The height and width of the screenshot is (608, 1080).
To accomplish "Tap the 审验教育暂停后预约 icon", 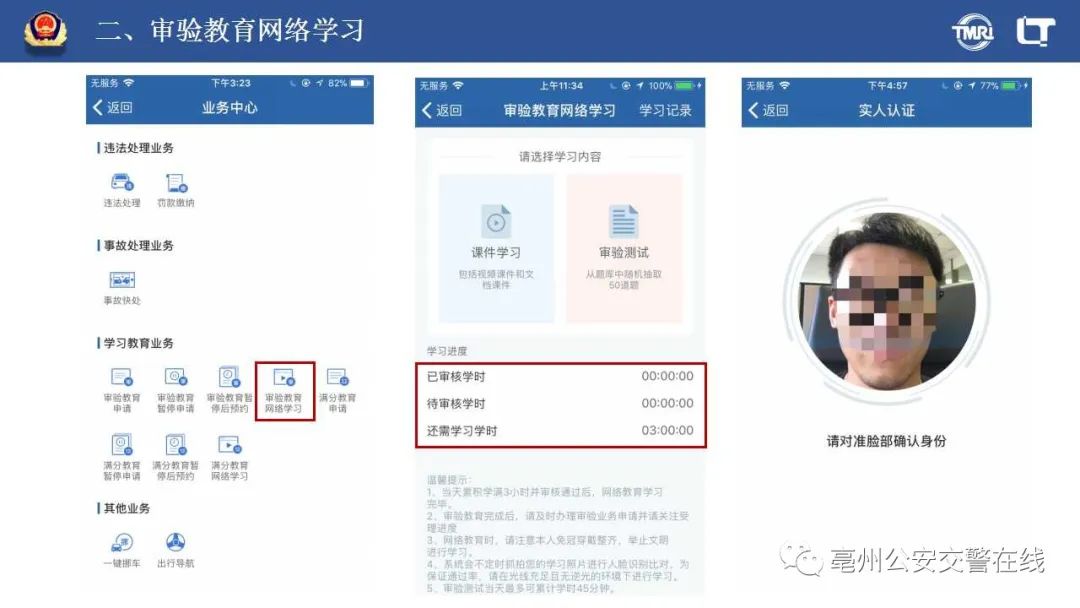I will pos(229,380).
